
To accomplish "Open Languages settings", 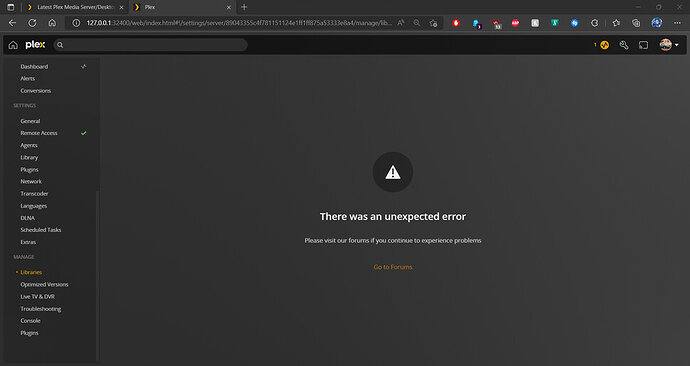I will pyautogui.click(x=33, y=206).
